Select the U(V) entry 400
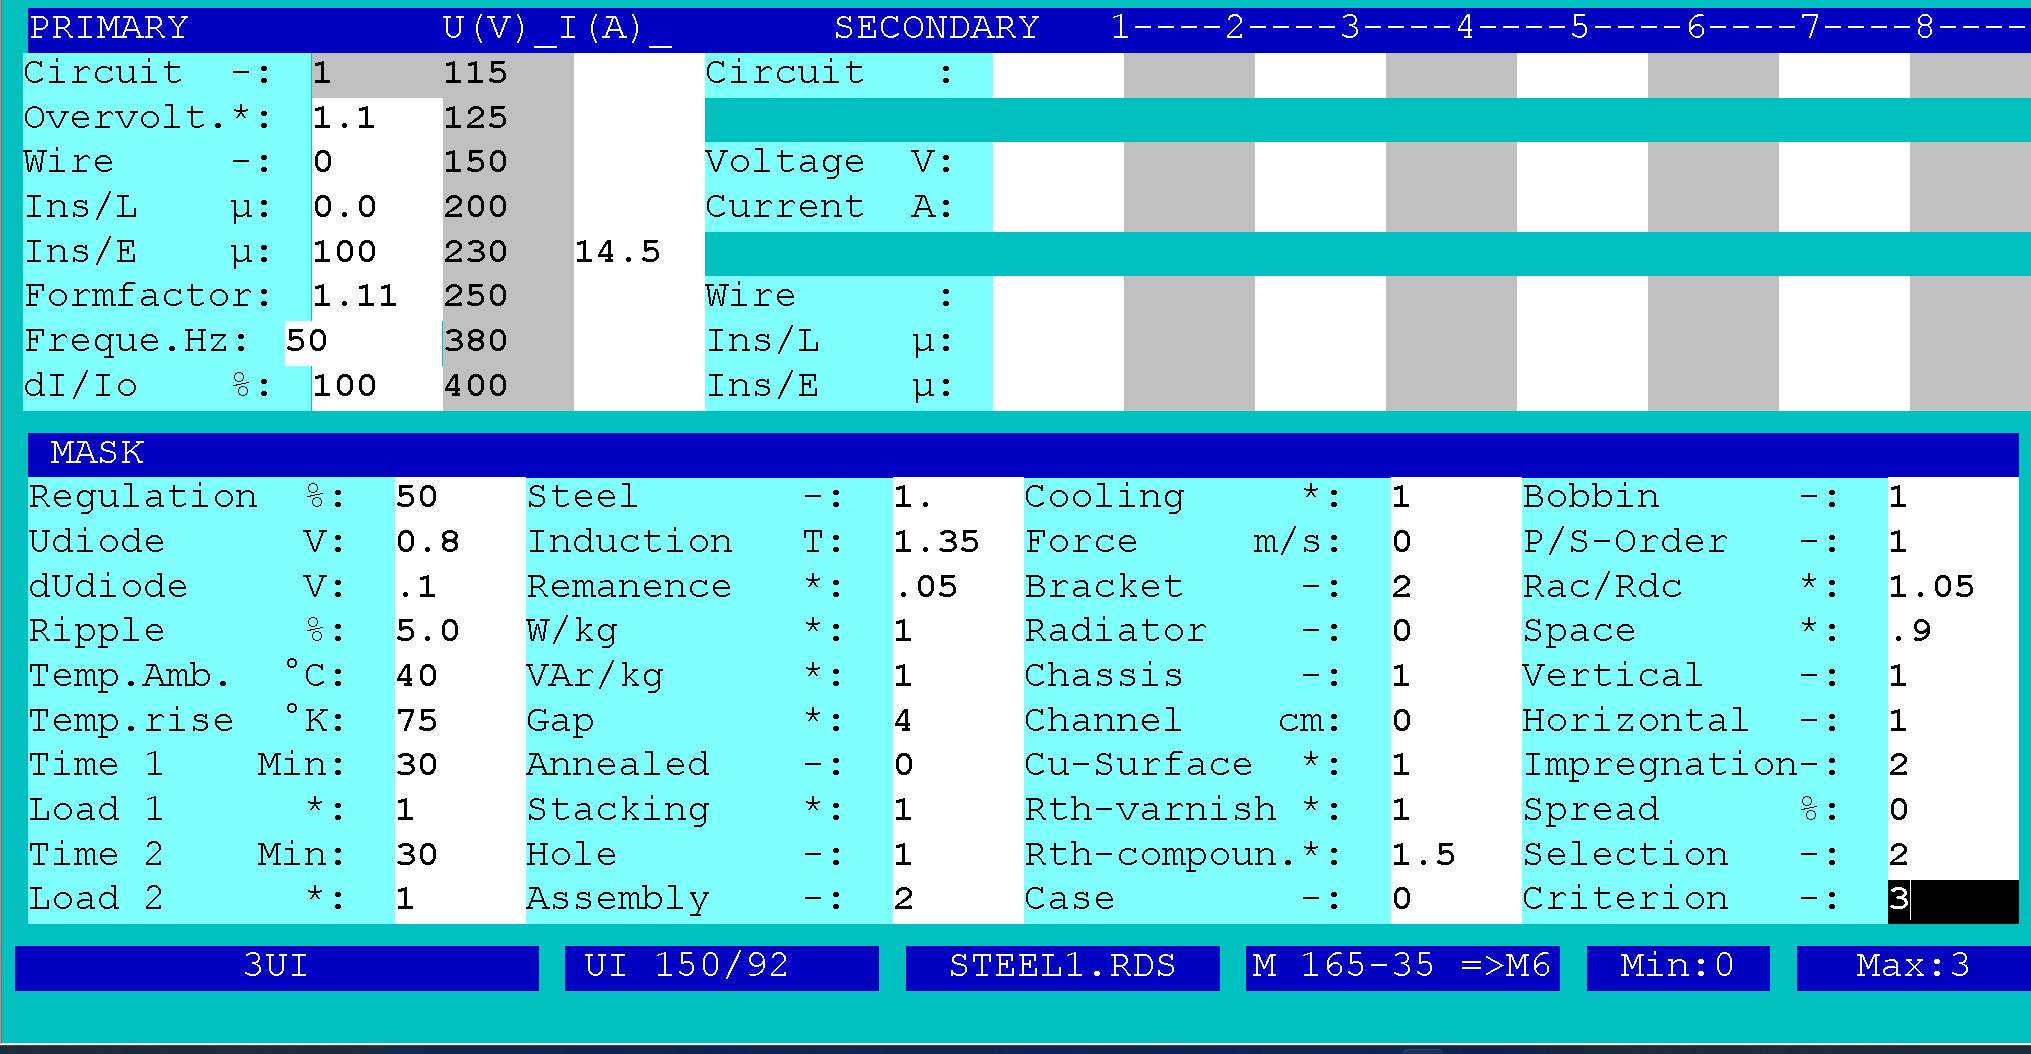 coord(508,387)
